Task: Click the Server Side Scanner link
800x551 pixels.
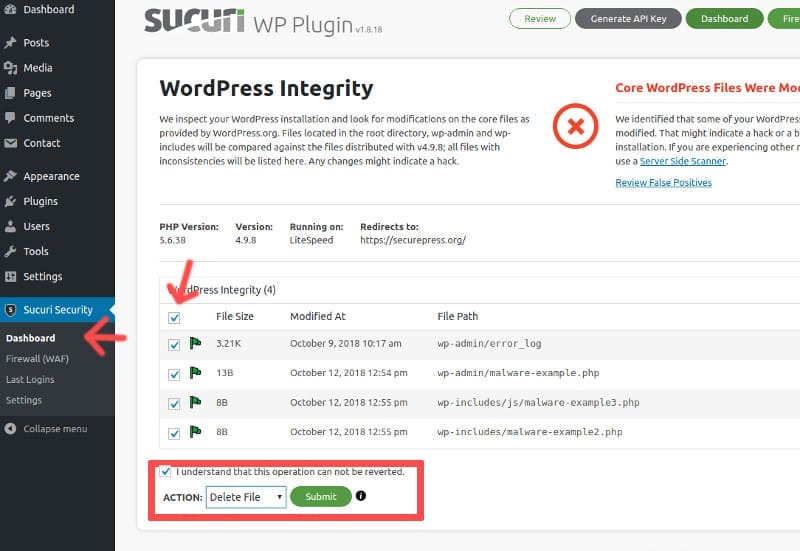Action: [682, 161]
